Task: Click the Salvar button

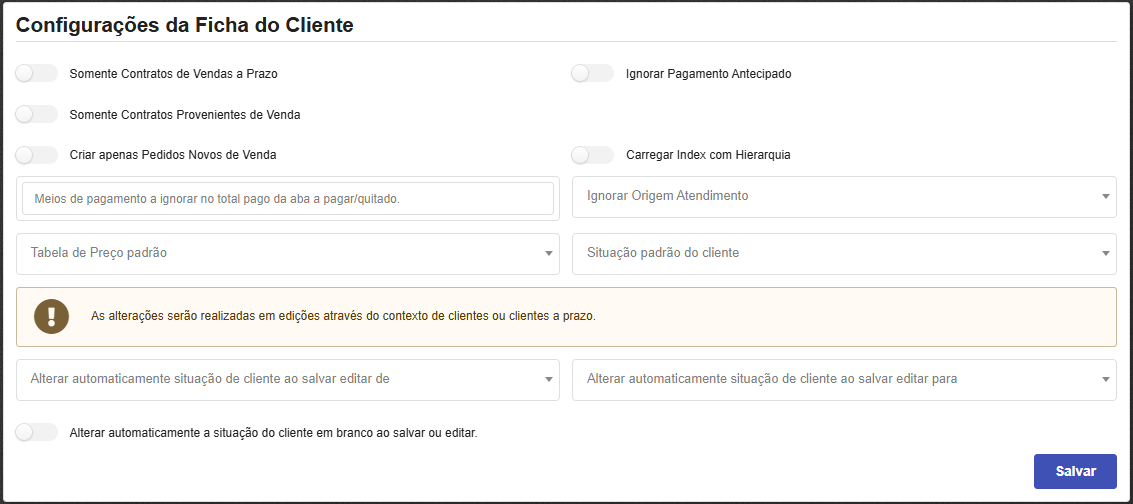Action: point(1074,472)
